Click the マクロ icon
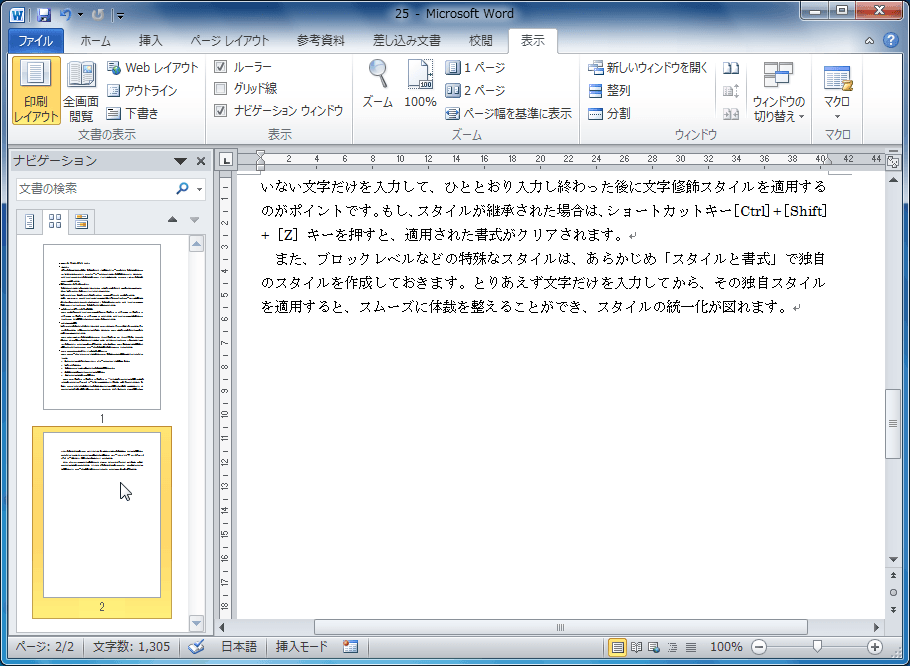910x666 pixels. [x=837, y=78]
